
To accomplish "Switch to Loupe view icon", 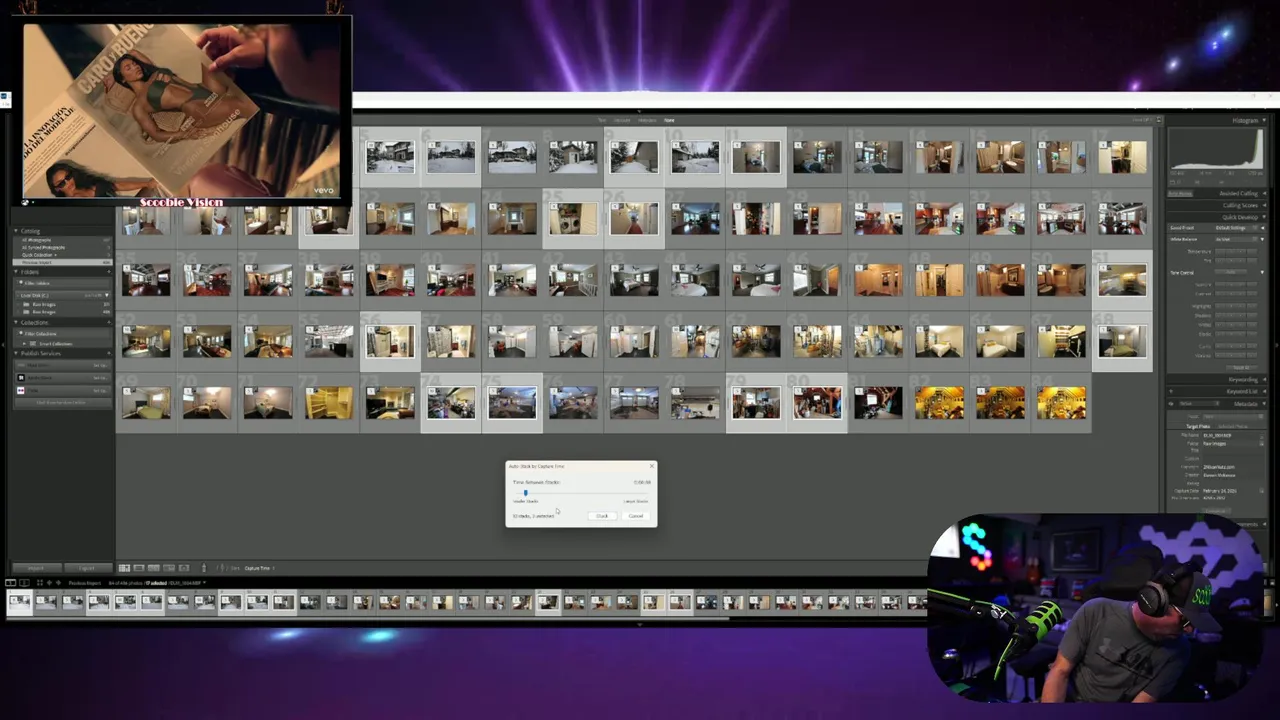I will [139, 568].
